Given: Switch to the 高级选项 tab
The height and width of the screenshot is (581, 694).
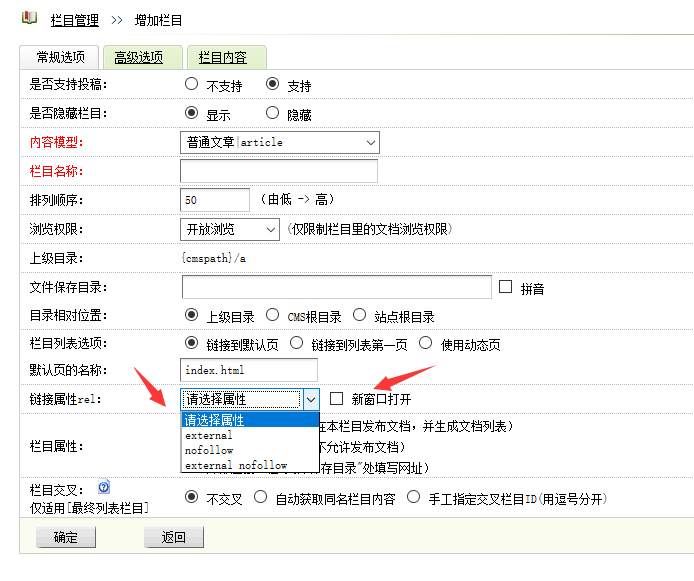Looking at the screenshot, I should [141, 57].
